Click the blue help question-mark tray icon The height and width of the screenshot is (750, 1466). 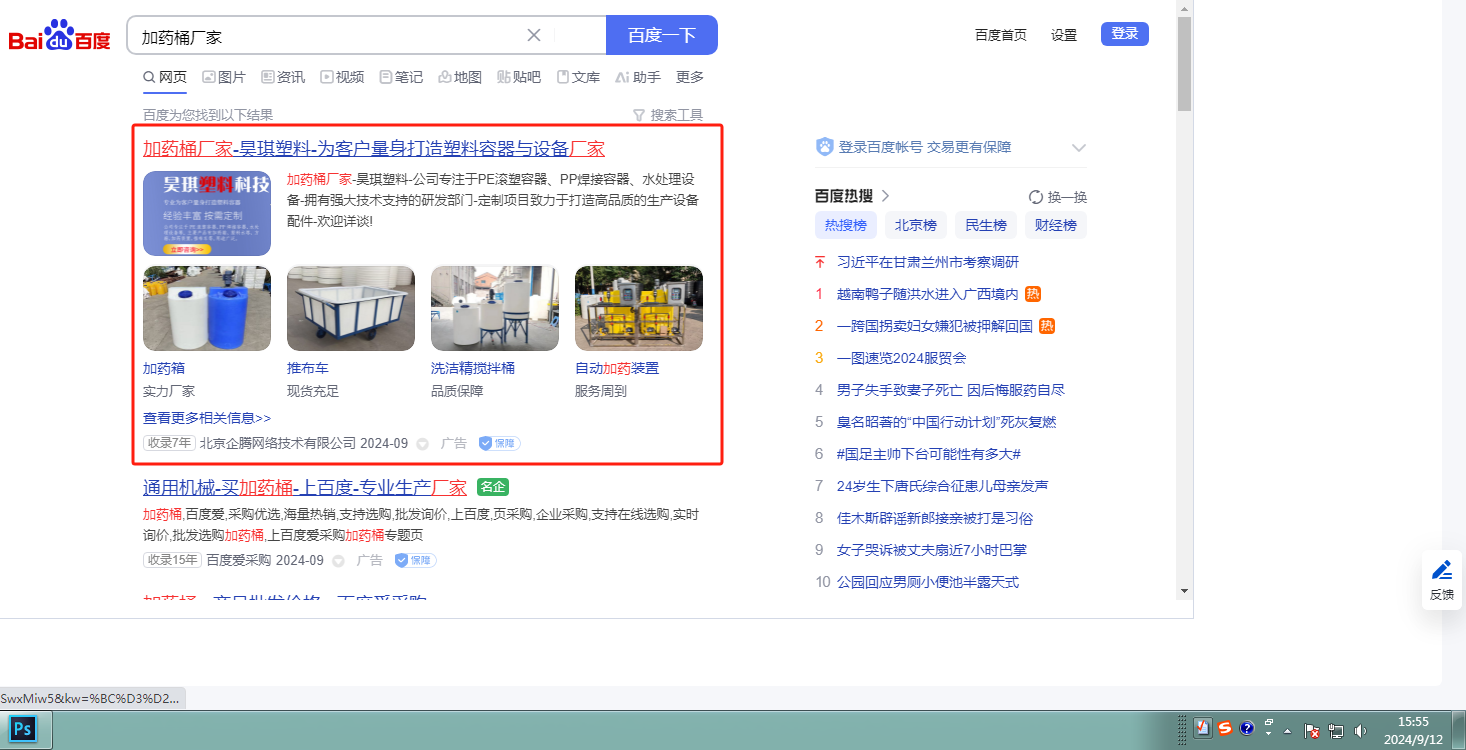coord(1247,728)
